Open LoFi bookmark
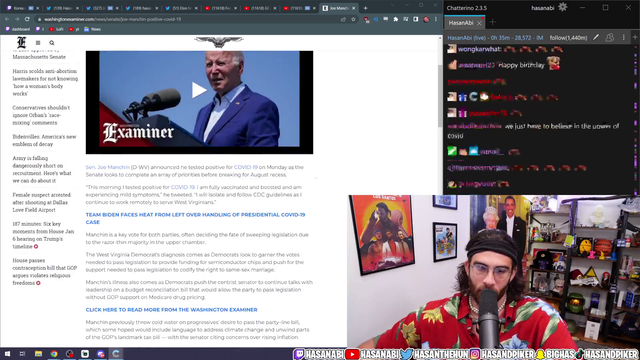 point(56,29)
